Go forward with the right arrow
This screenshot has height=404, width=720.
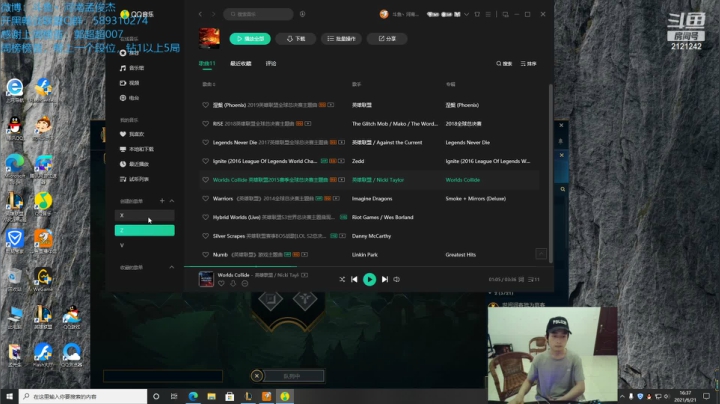coord(213,14)
